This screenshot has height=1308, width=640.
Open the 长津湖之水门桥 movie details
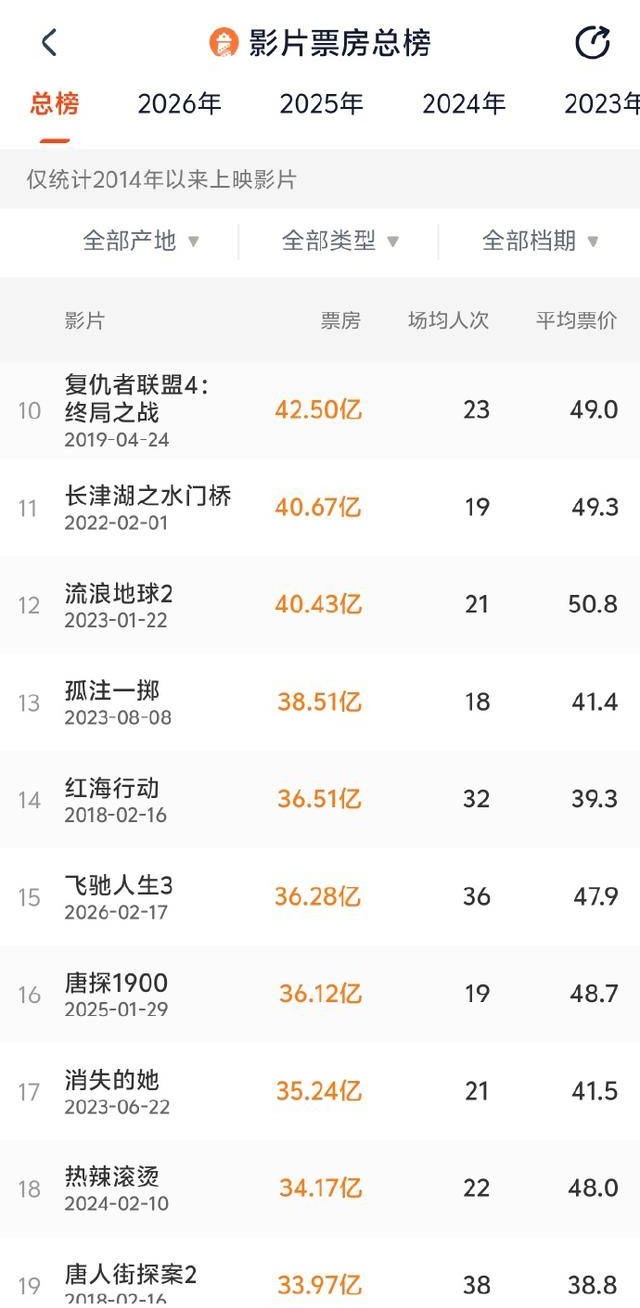pyautogui.click(x=148, y=496)
